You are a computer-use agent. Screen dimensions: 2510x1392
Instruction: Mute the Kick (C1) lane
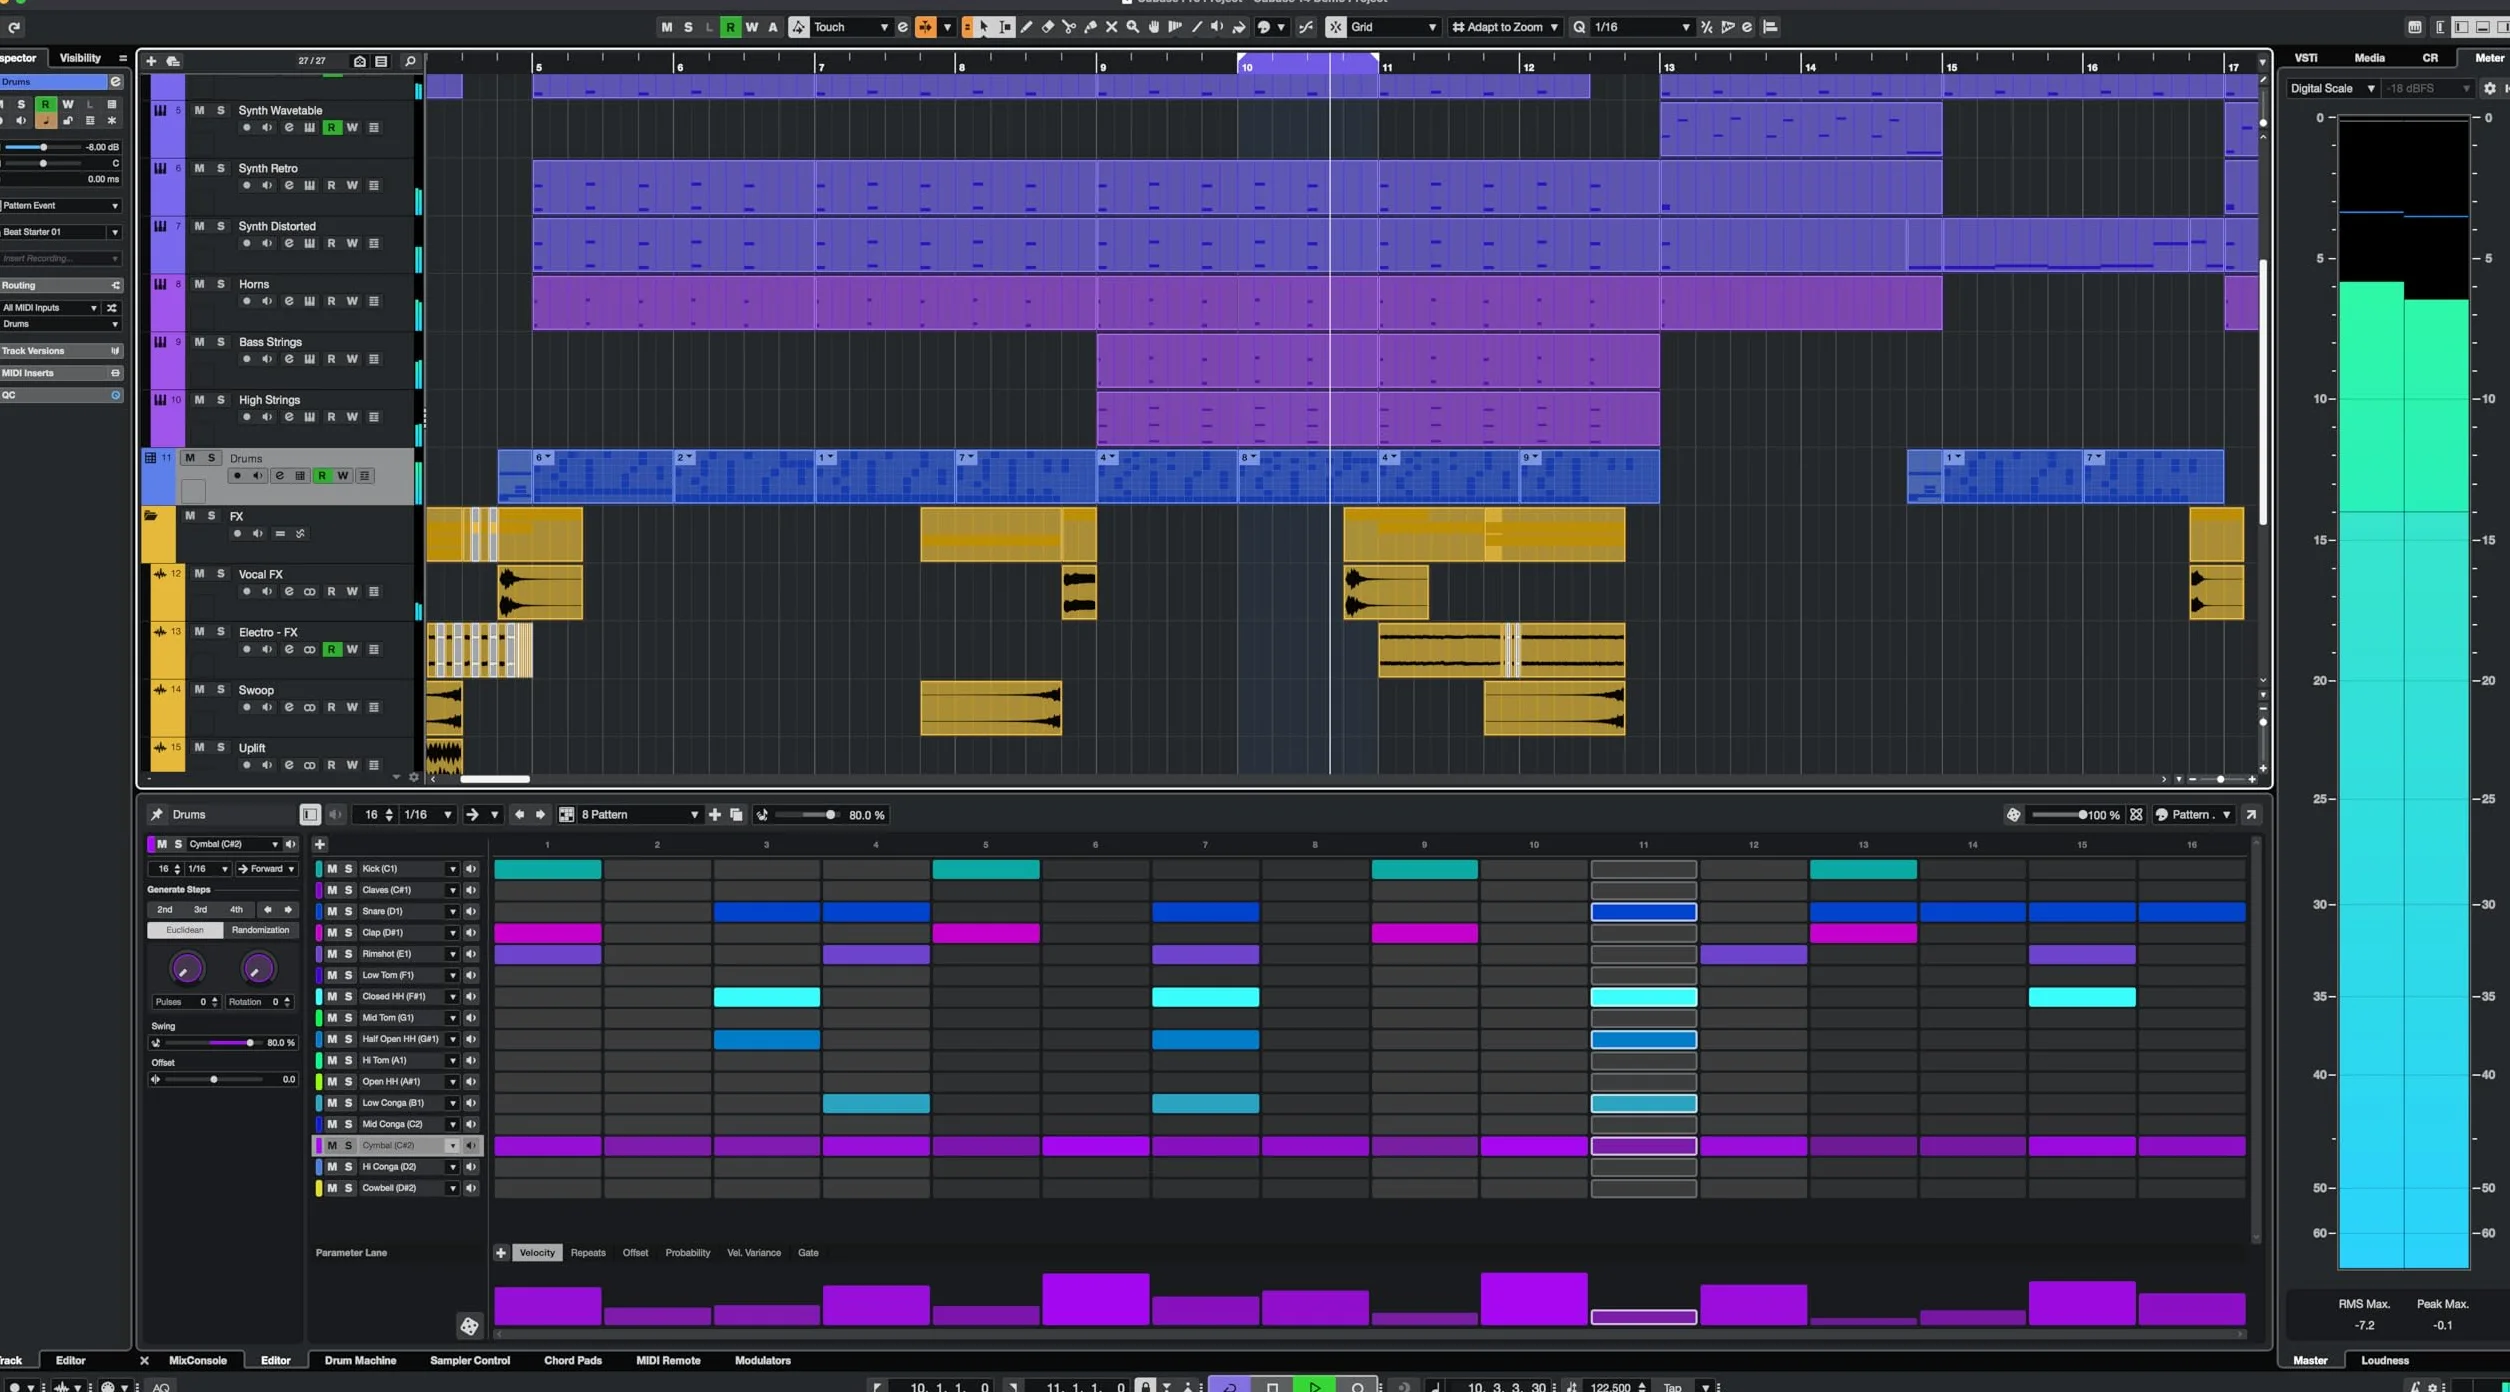click(332, 869)
